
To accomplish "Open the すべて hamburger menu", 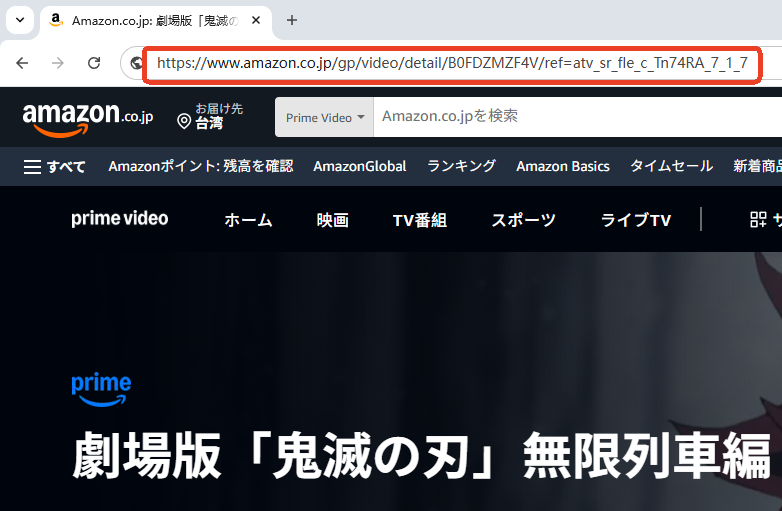I will point(54,167).
